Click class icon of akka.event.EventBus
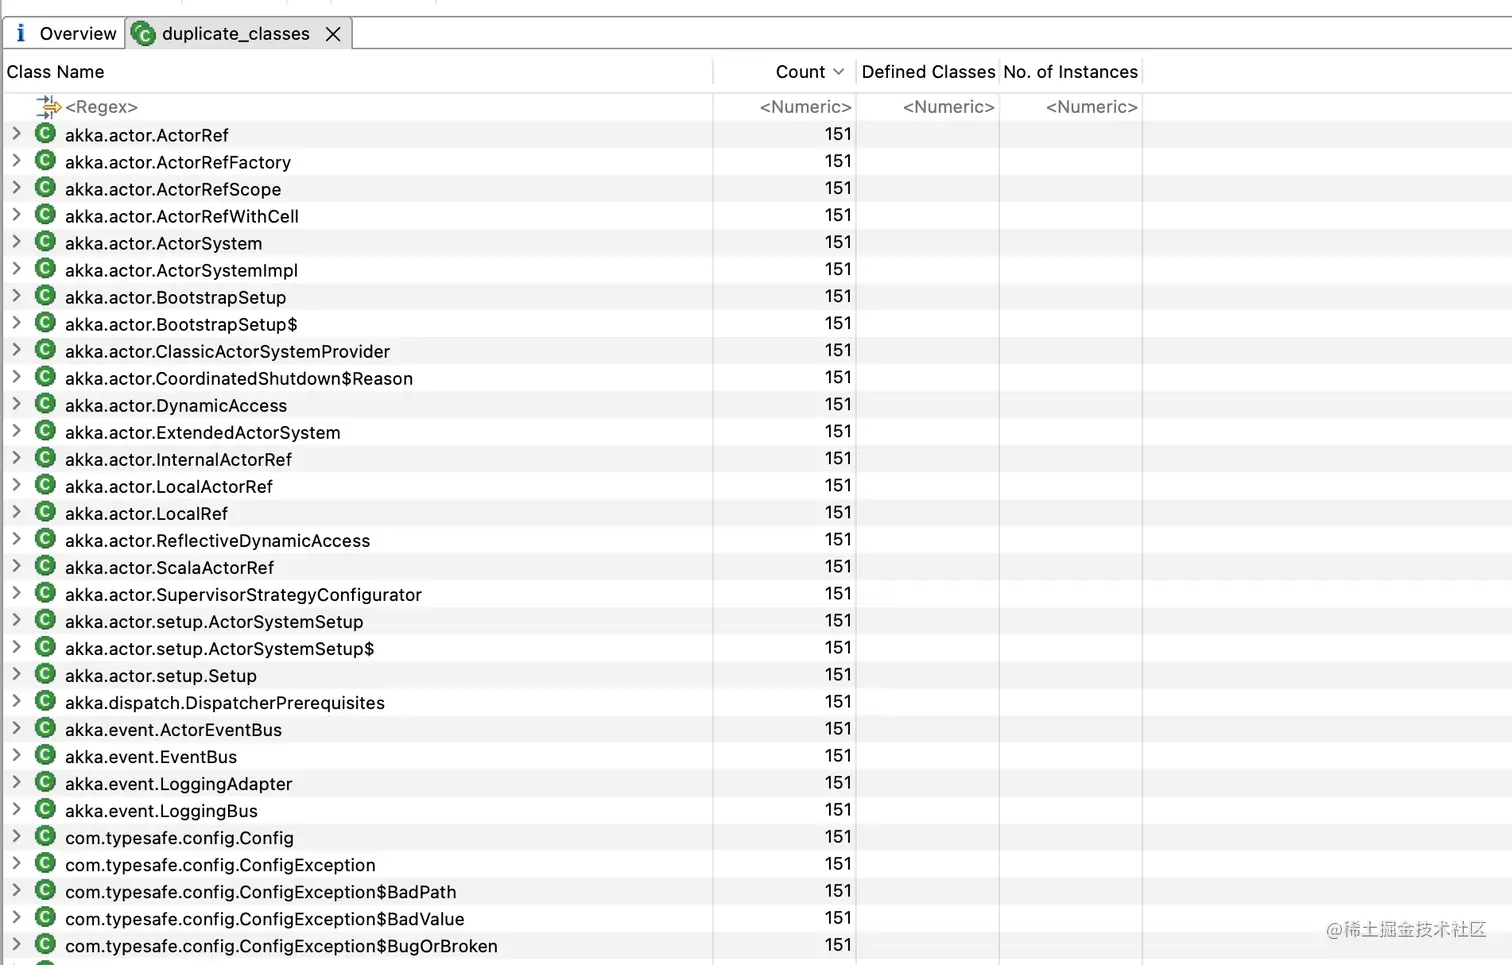1512x965 pixels. [x=45, y=754]
